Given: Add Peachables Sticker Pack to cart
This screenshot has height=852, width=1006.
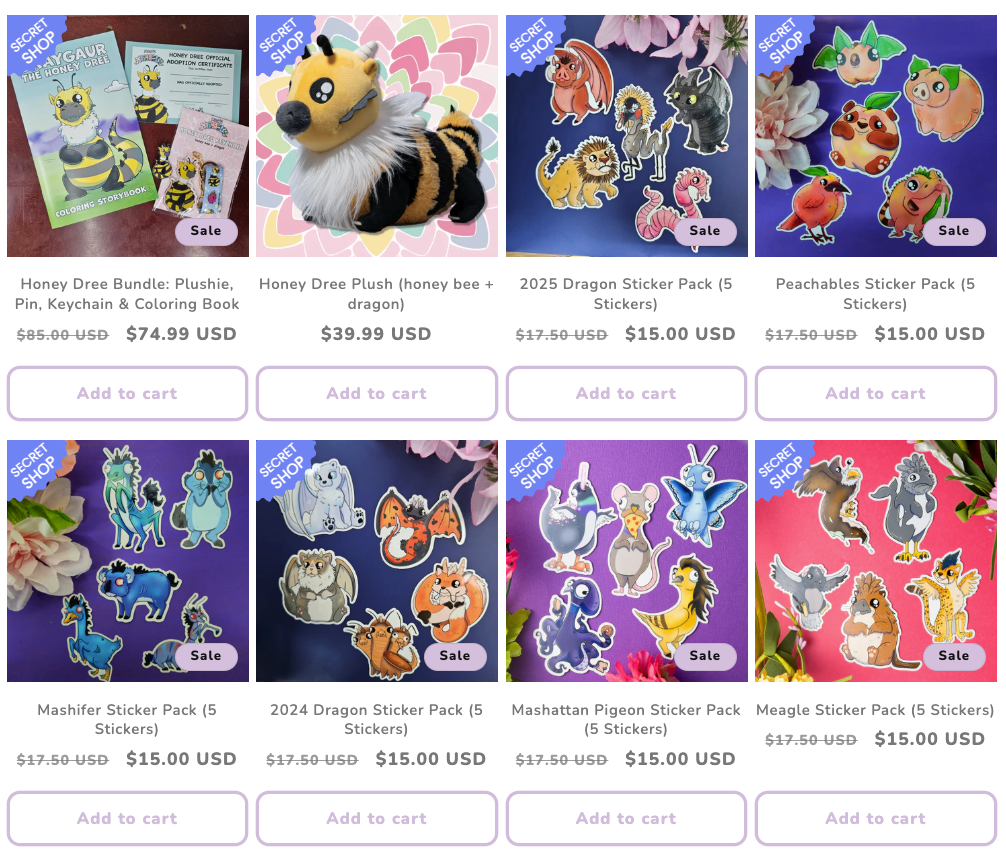Looking at the screenshot, I should click(876, 393).
